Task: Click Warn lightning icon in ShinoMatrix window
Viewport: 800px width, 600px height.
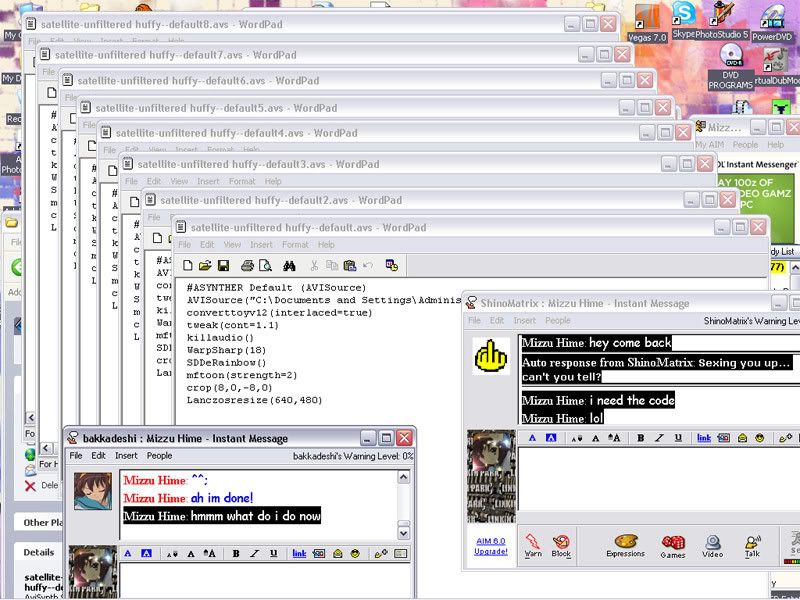Action: (x=533, y=546)
